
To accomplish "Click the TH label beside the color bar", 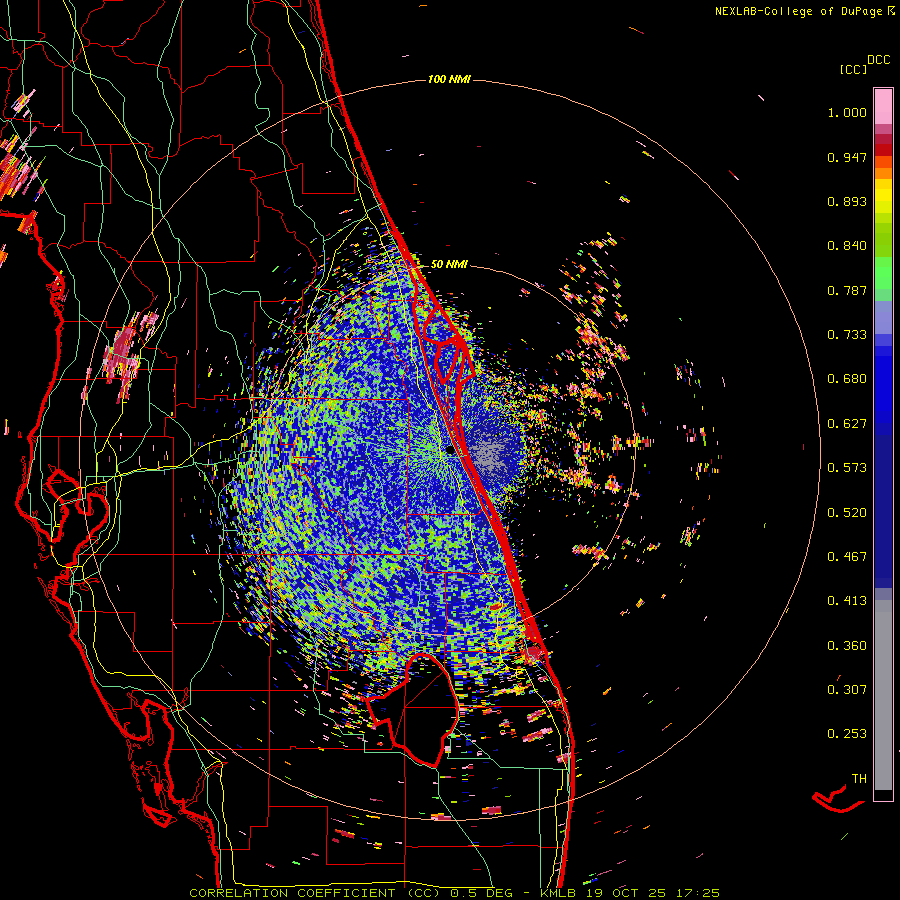I will click(859, 779).
